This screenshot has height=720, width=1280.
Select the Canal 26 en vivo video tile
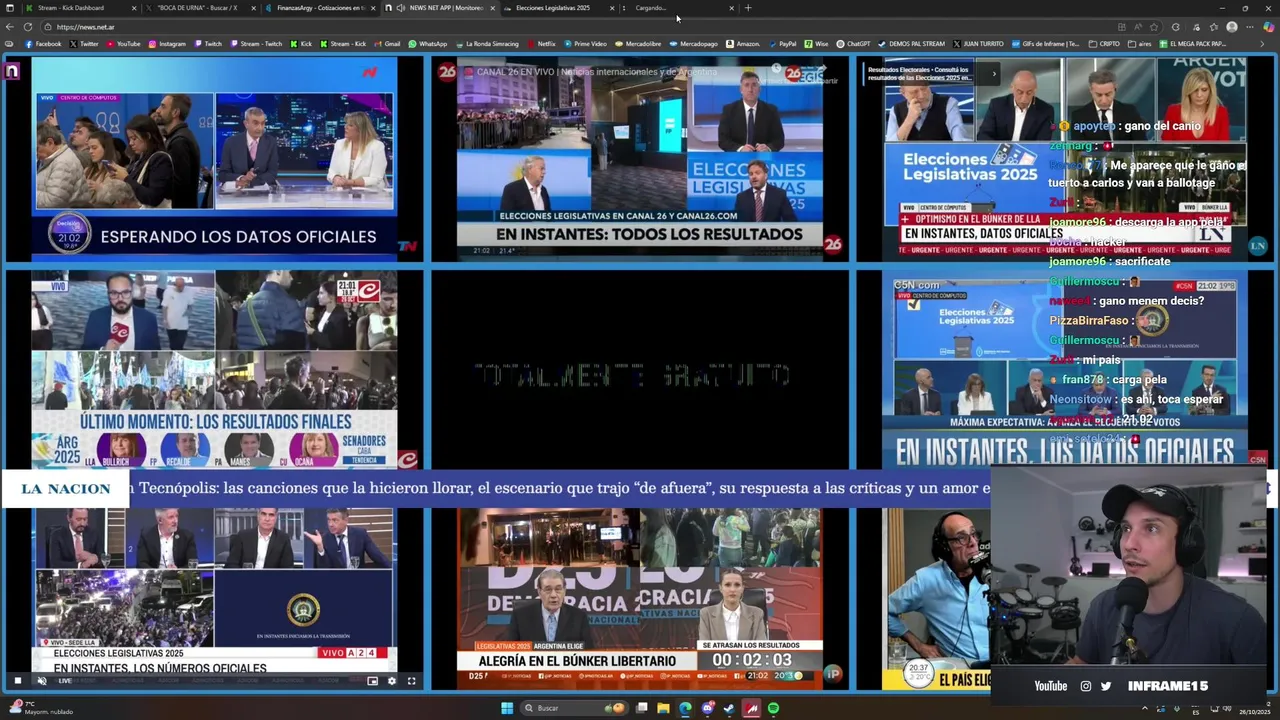(x=640, y=158)
